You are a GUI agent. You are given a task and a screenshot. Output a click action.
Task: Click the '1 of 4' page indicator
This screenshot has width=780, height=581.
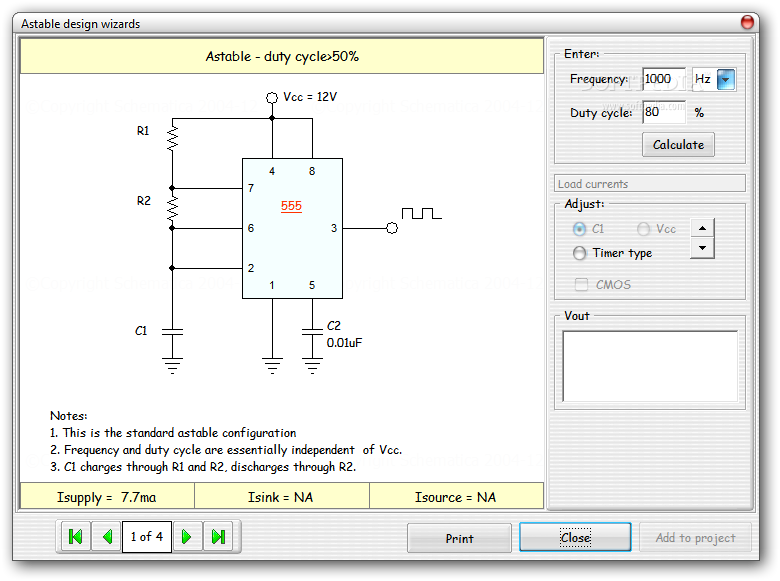click(147, 537)
